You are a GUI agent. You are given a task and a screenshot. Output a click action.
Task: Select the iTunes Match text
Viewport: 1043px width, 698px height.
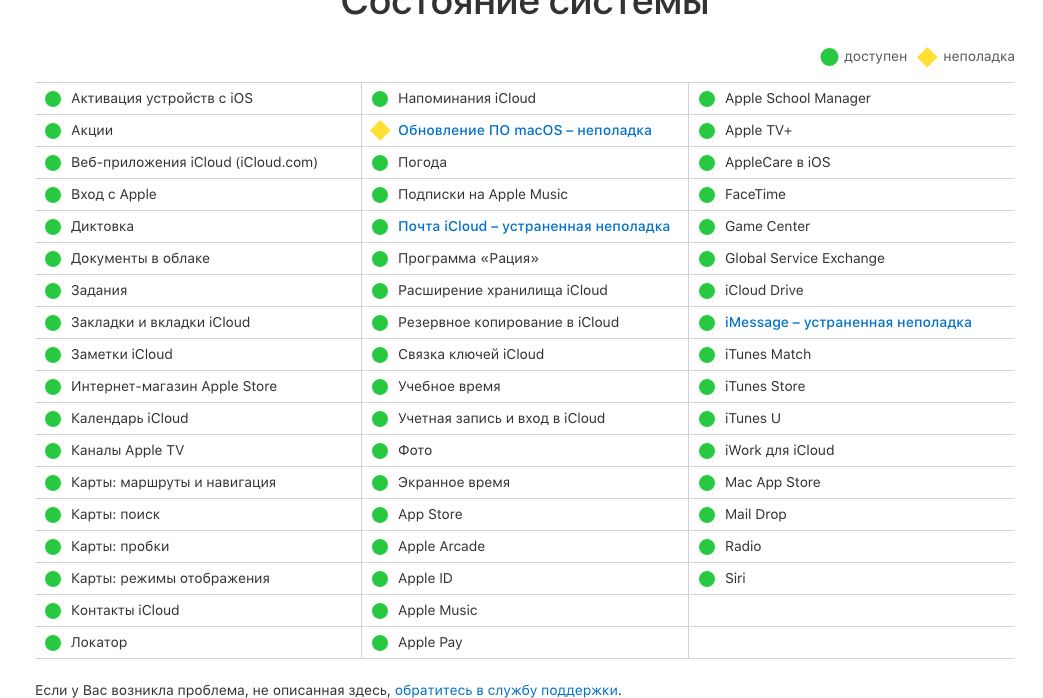(768, 354)
